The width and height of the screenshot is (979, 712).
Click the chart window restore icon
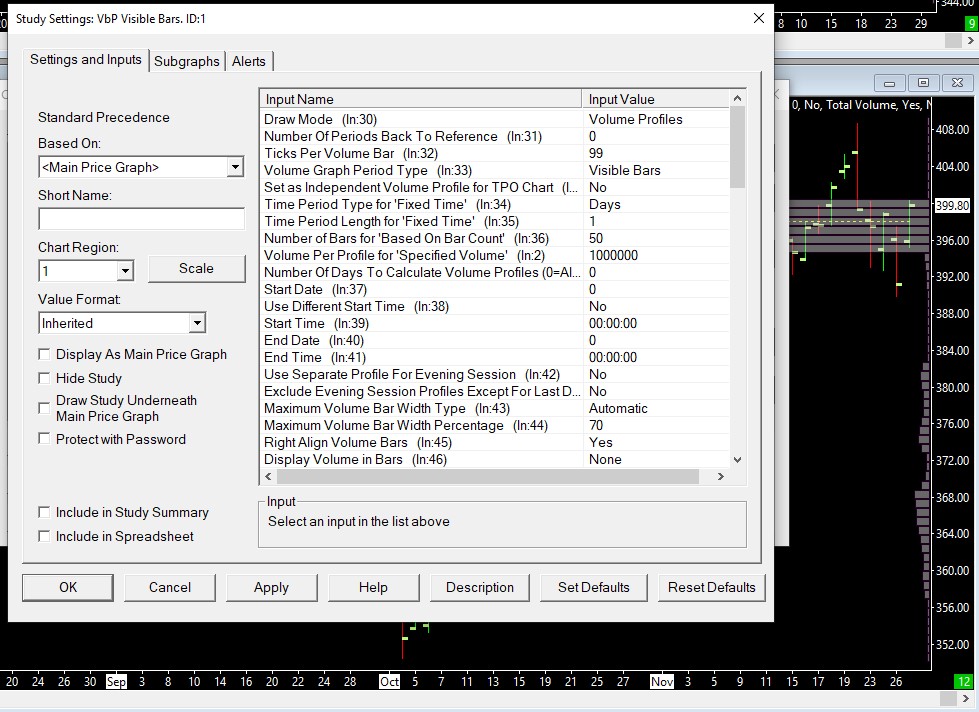923,83
